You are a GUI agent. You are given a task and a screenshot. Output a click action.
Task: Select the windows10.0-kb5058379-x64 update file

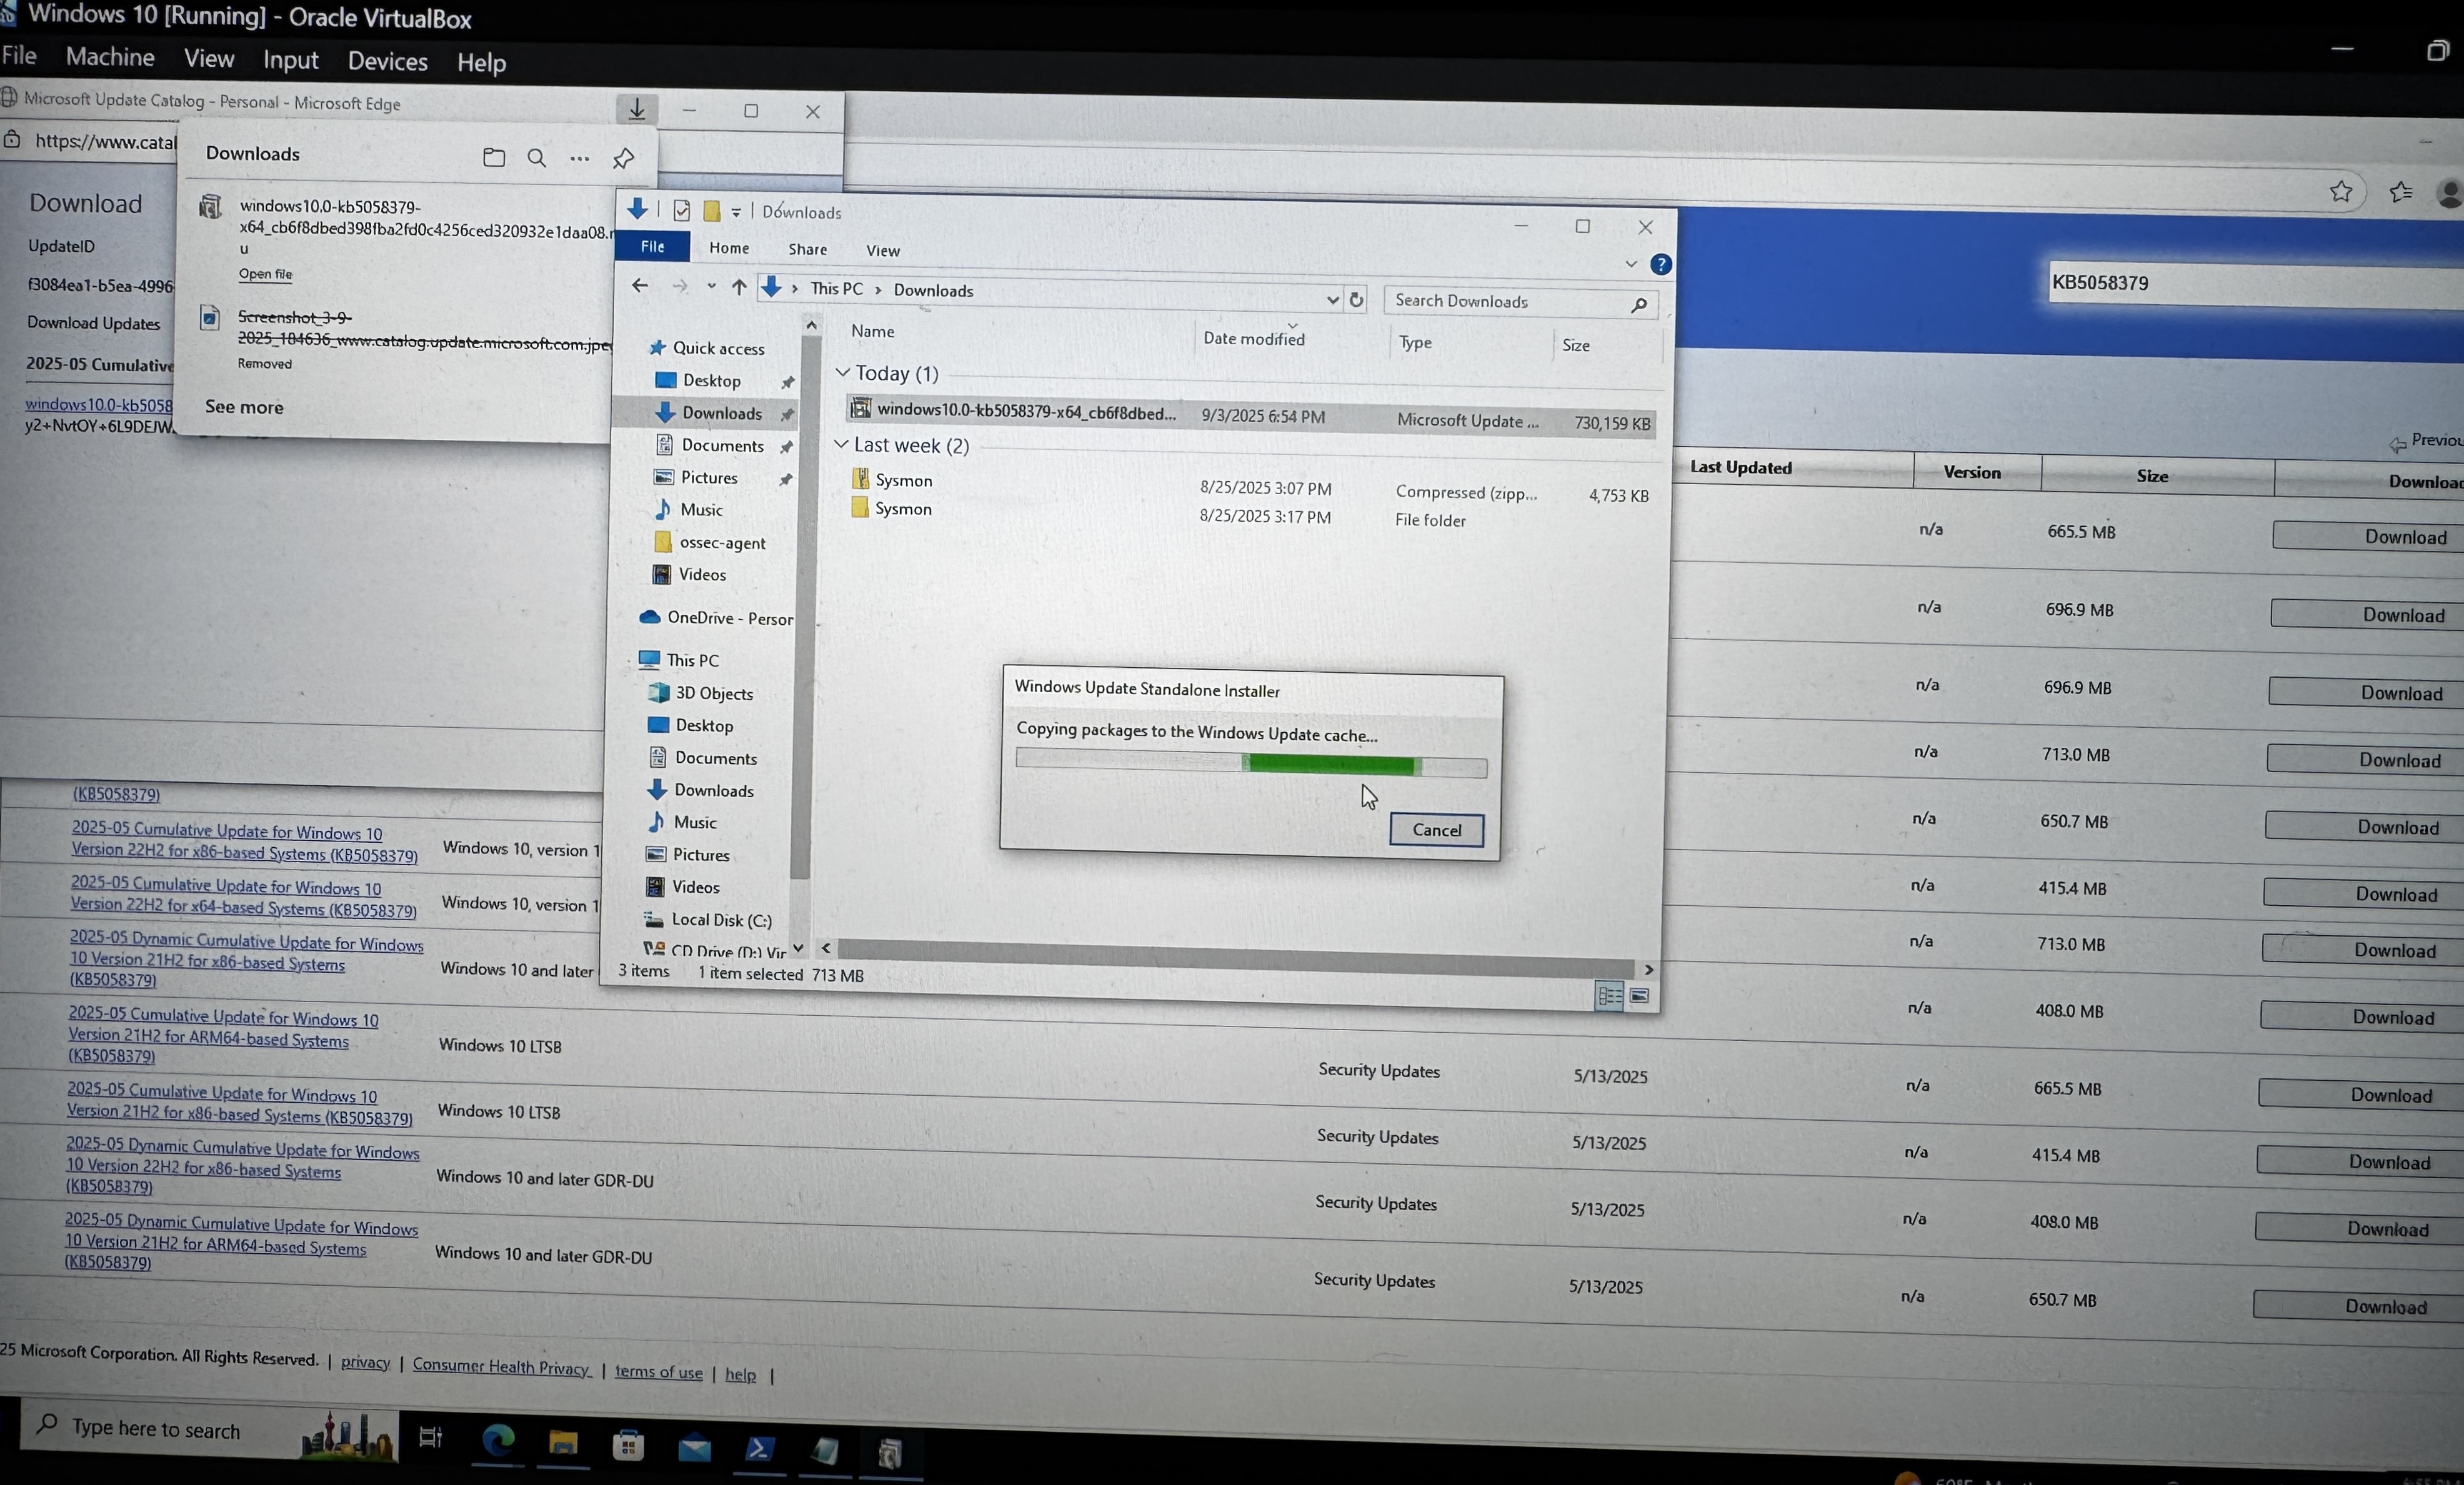click(x=1250, y=416)
